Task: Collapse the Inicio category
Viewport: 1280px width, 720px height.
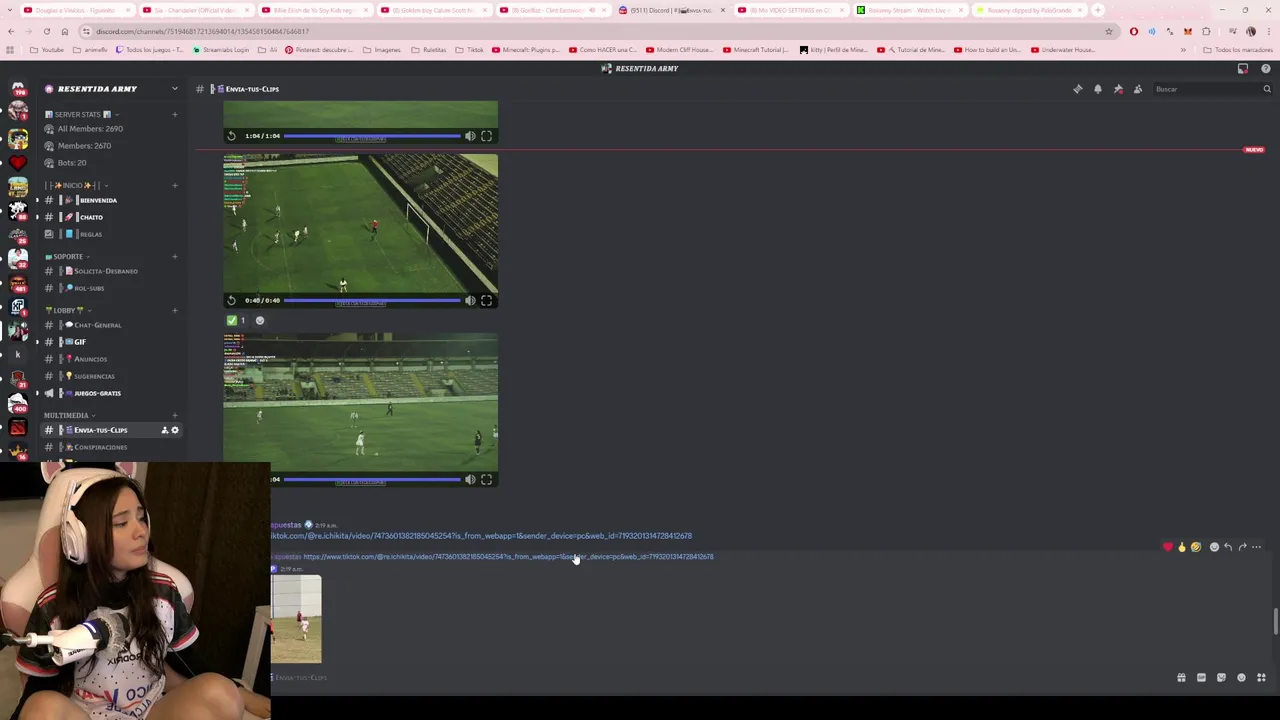Action: point(75,185)
